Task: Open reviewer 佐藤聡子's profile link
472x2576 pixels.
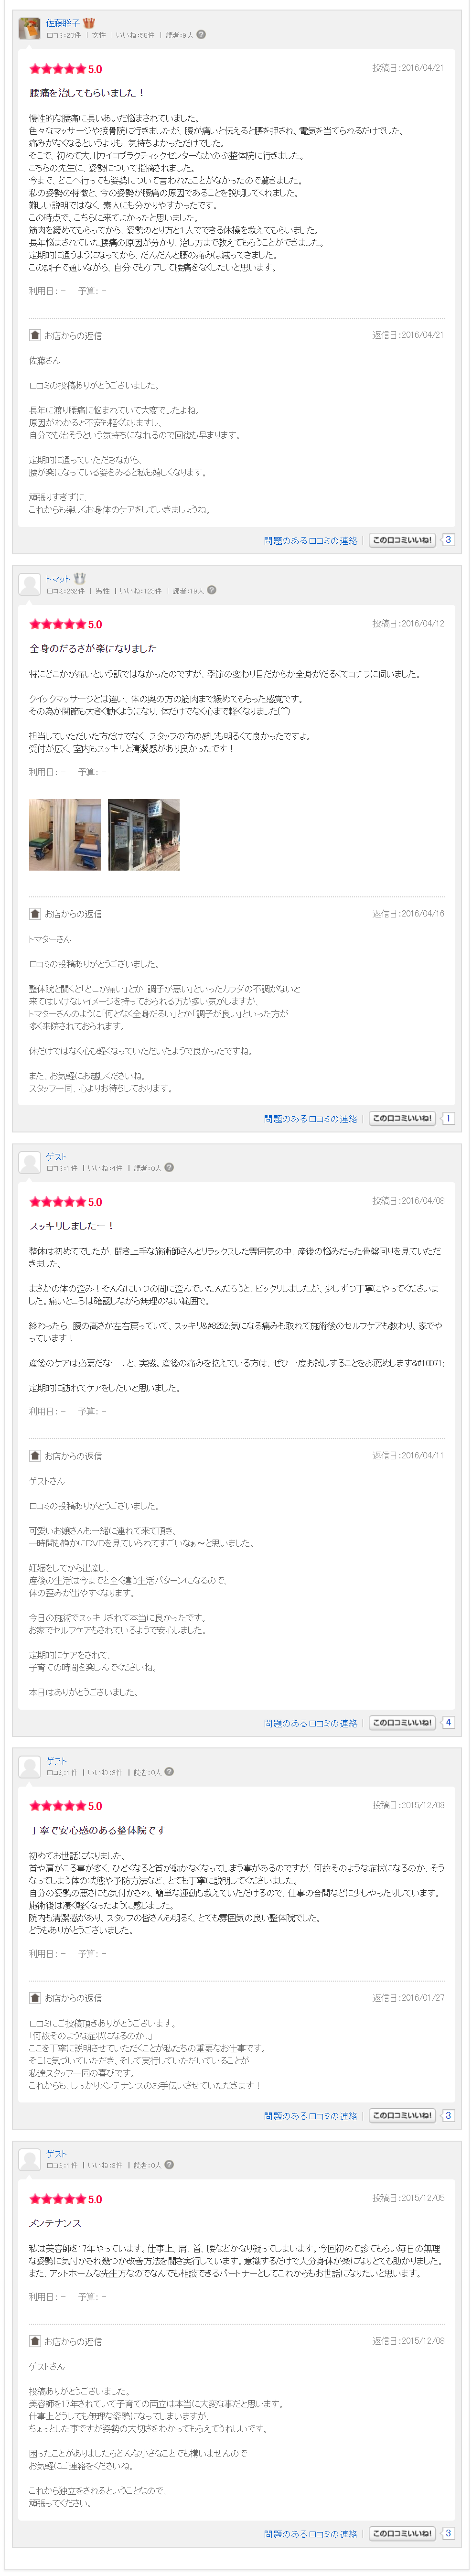Action: (62, 23)
